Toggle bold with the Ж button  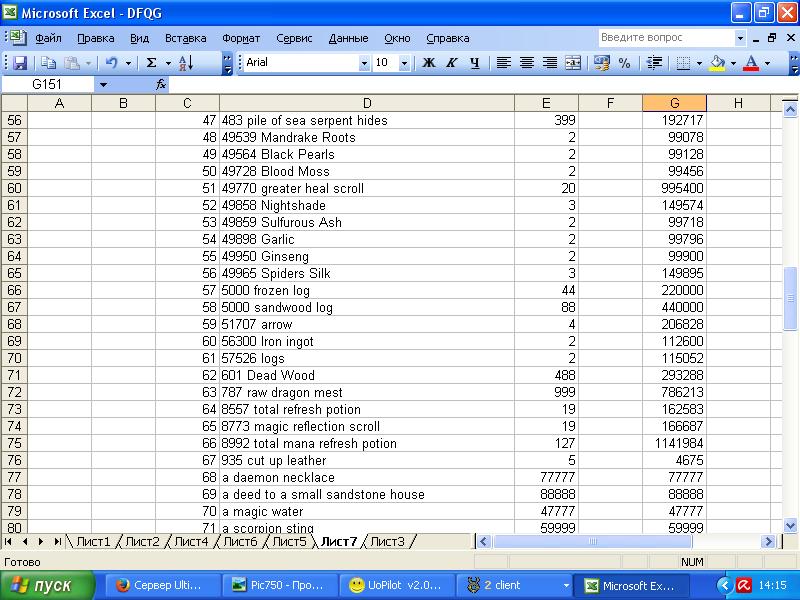(x=429, y=63)
